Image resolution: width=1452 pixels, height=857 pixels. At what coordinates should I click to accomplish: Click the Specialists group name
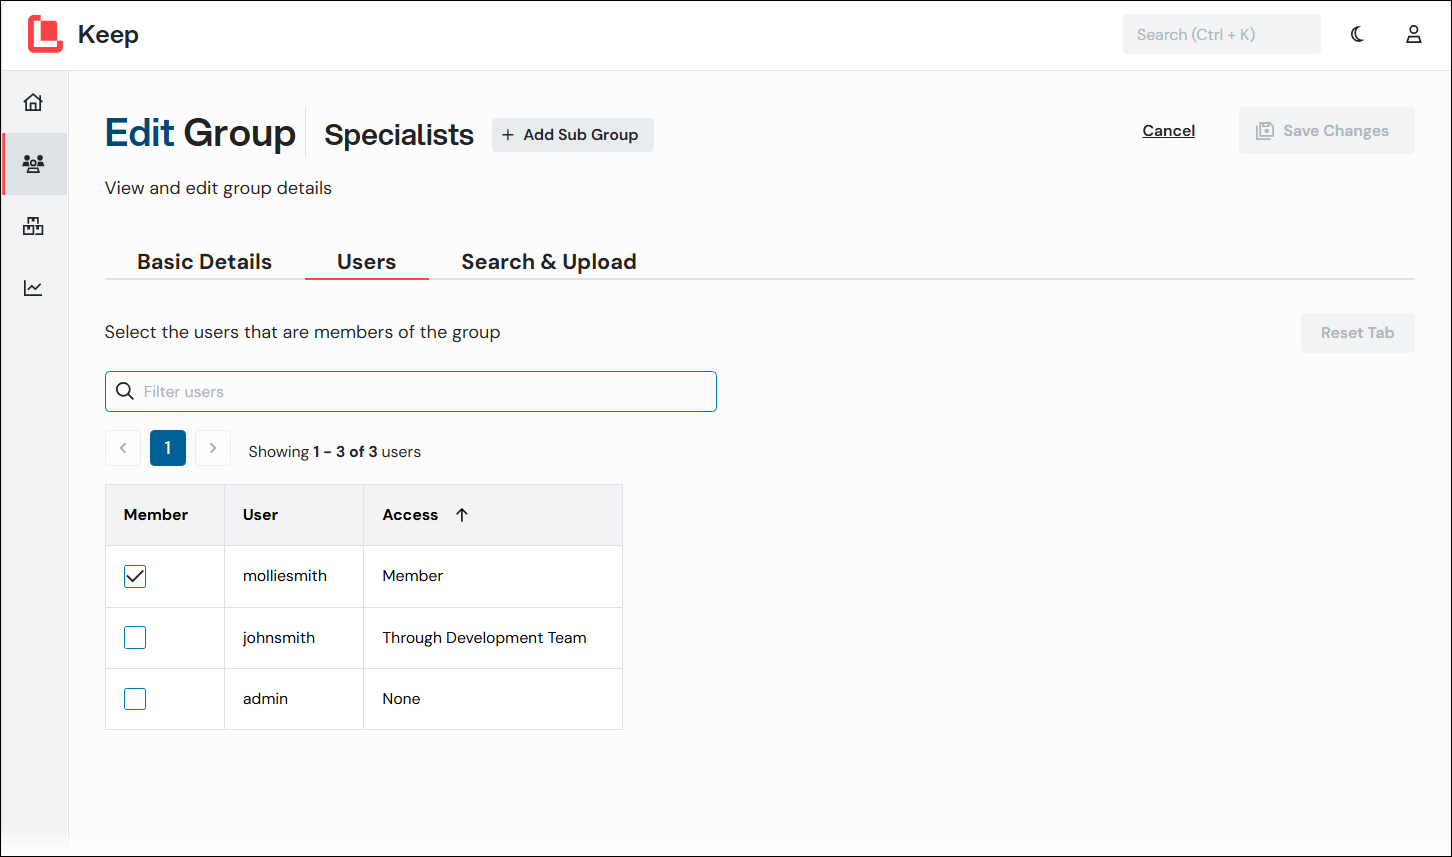point(399,135)
